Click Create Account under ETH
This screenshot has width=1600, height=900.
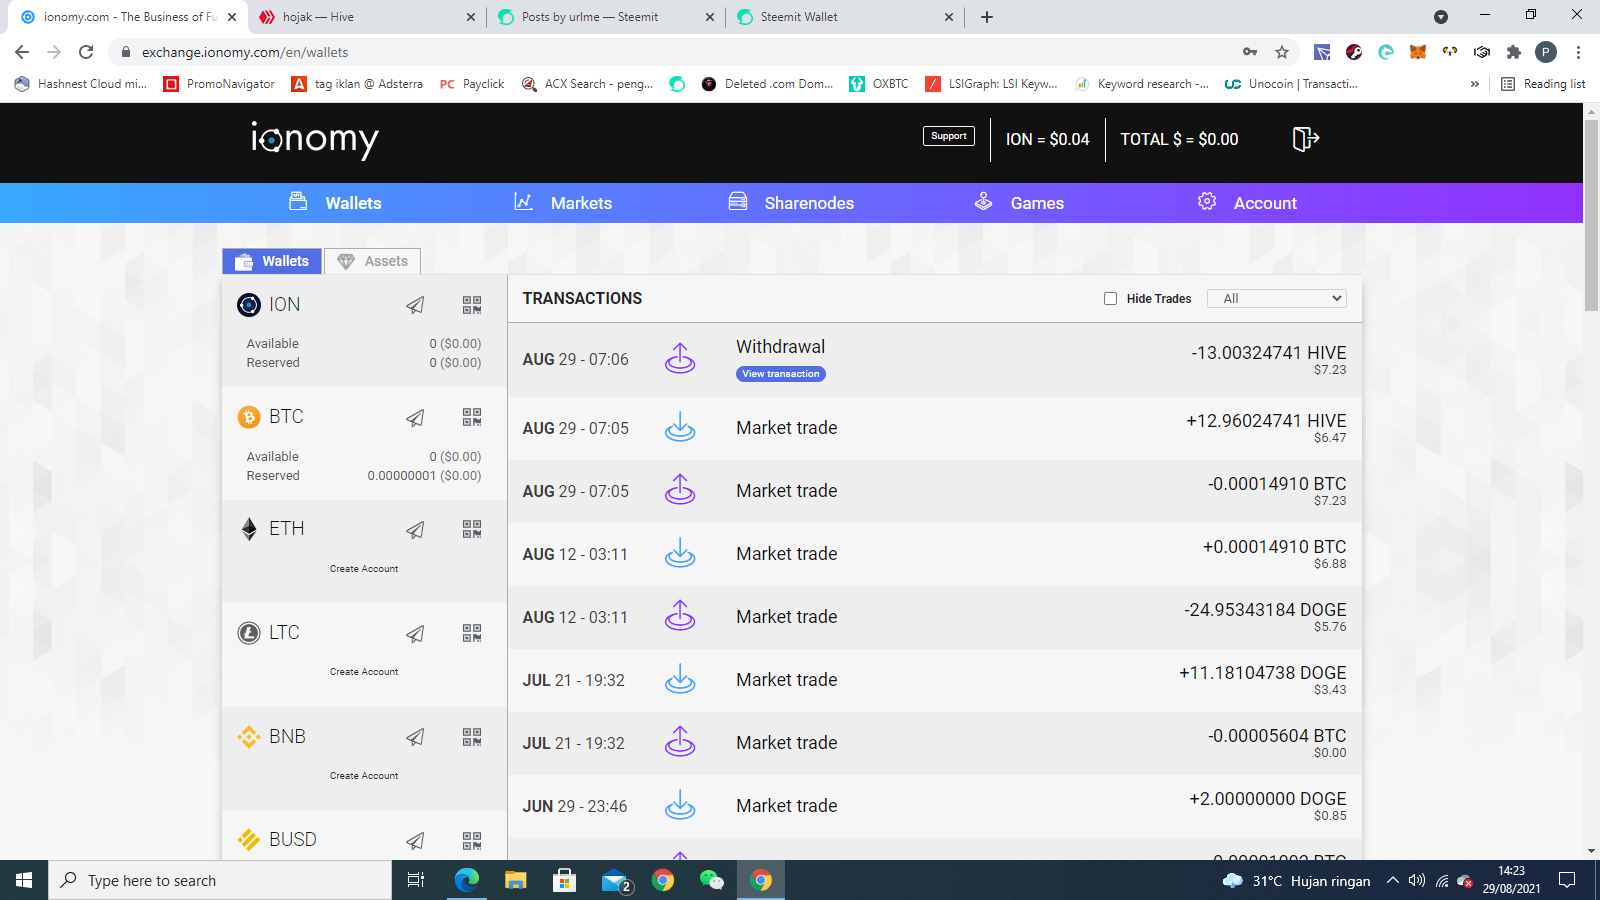point(364,569)
